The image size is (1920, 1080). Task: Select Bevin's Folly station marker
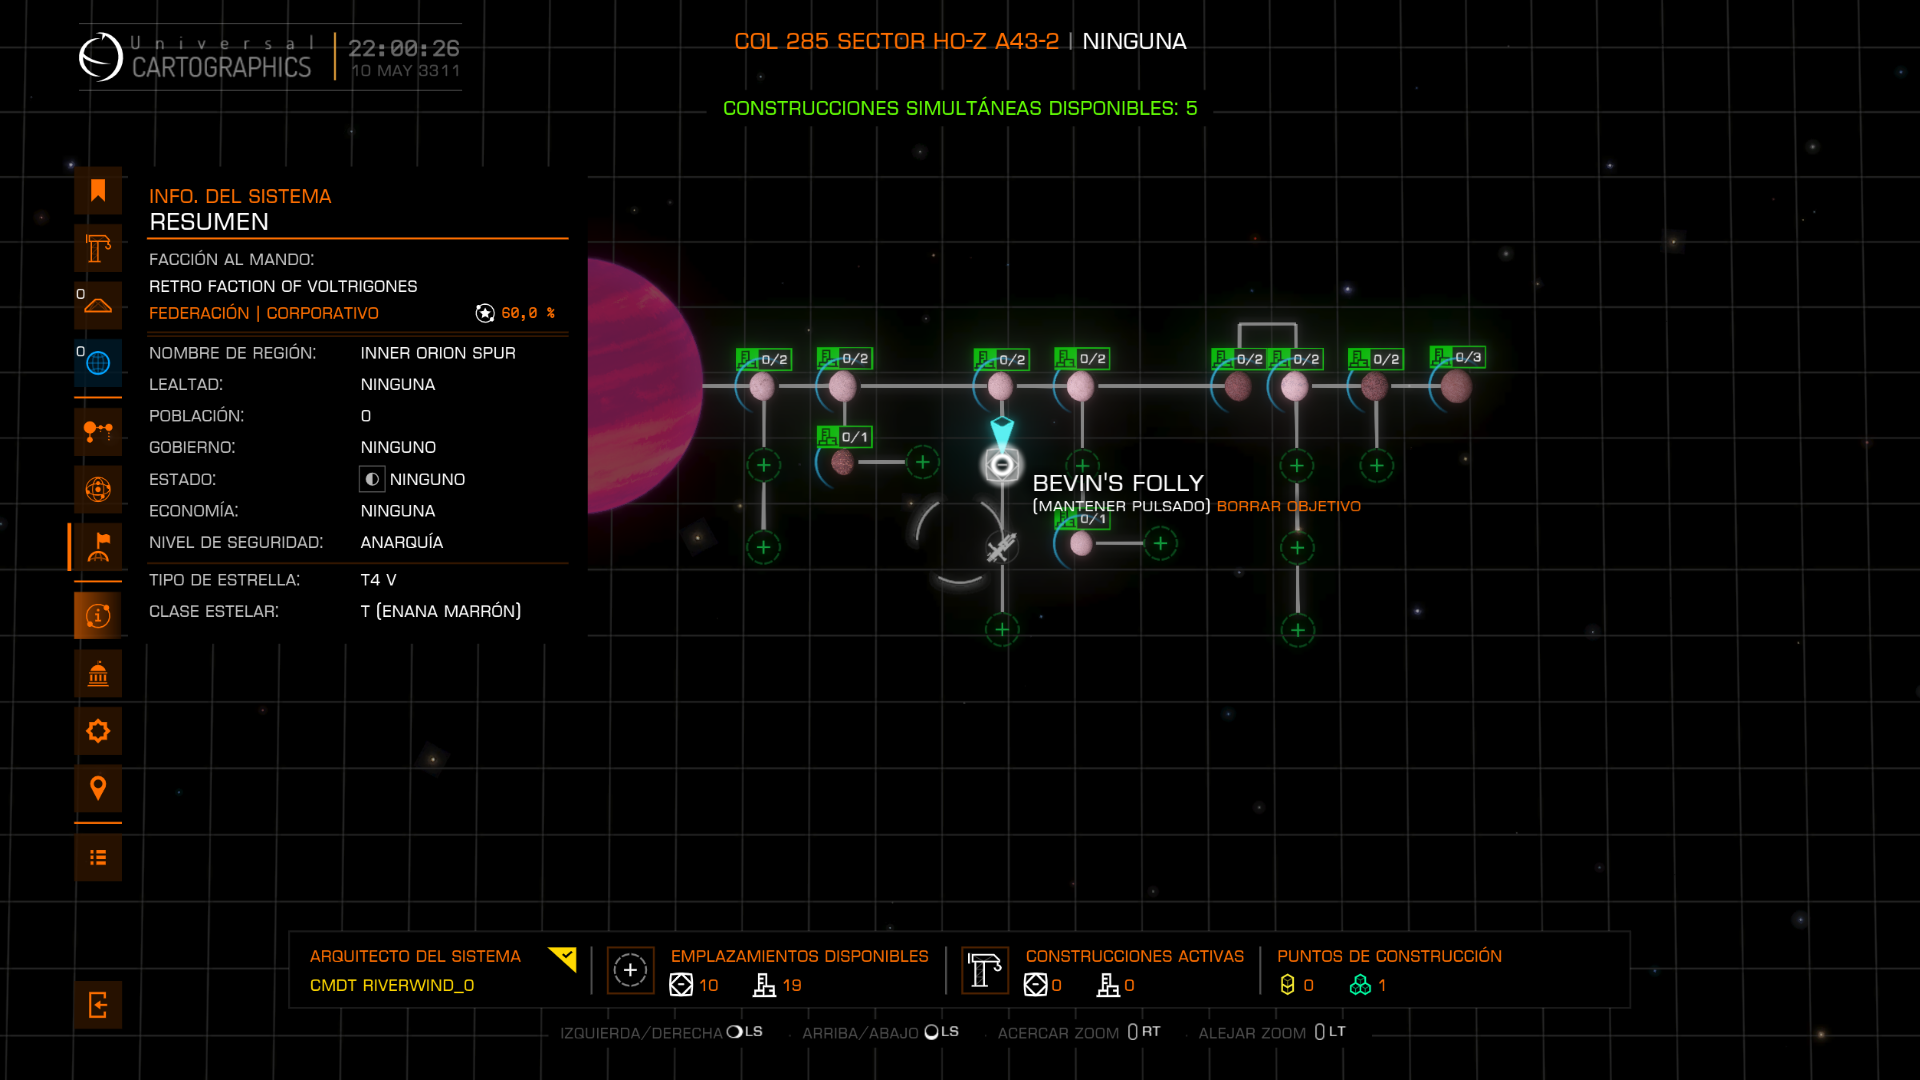click(1002, 465)
